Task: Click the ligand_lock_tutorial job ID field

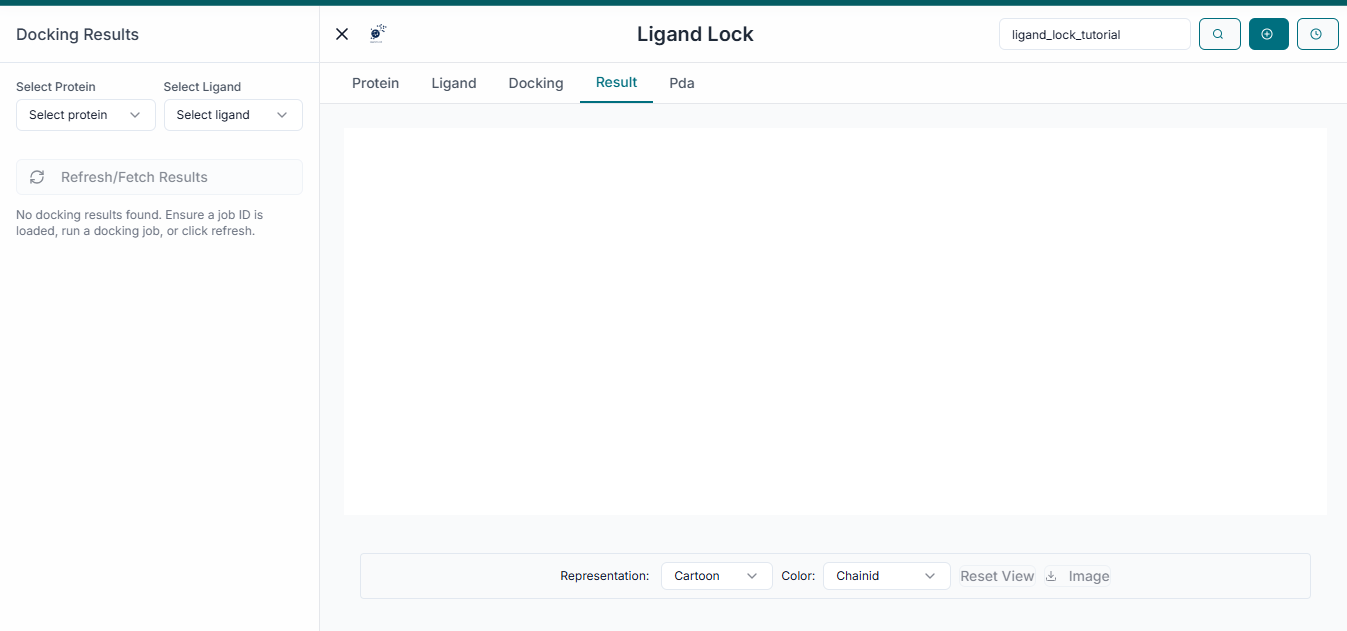Action: [1094, 34]
